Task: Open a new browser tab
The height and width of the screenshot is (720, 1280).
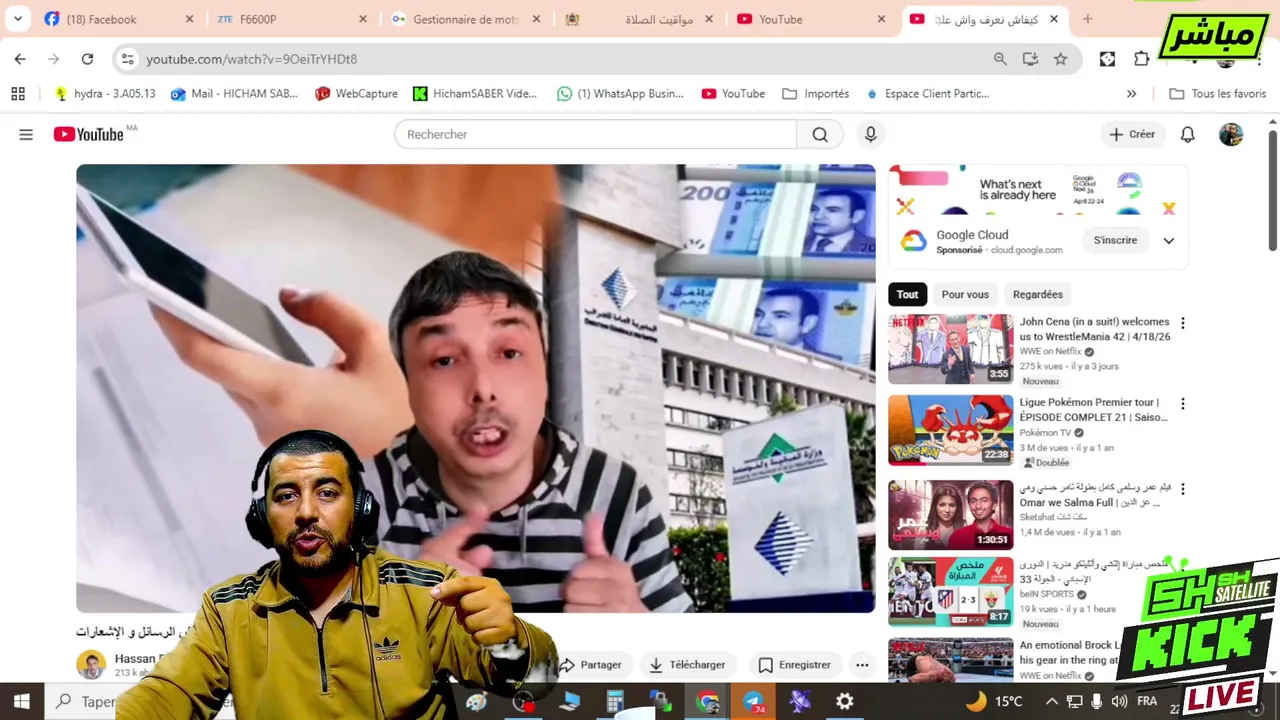Action: pyautogui.click(x=1087, y=19)
